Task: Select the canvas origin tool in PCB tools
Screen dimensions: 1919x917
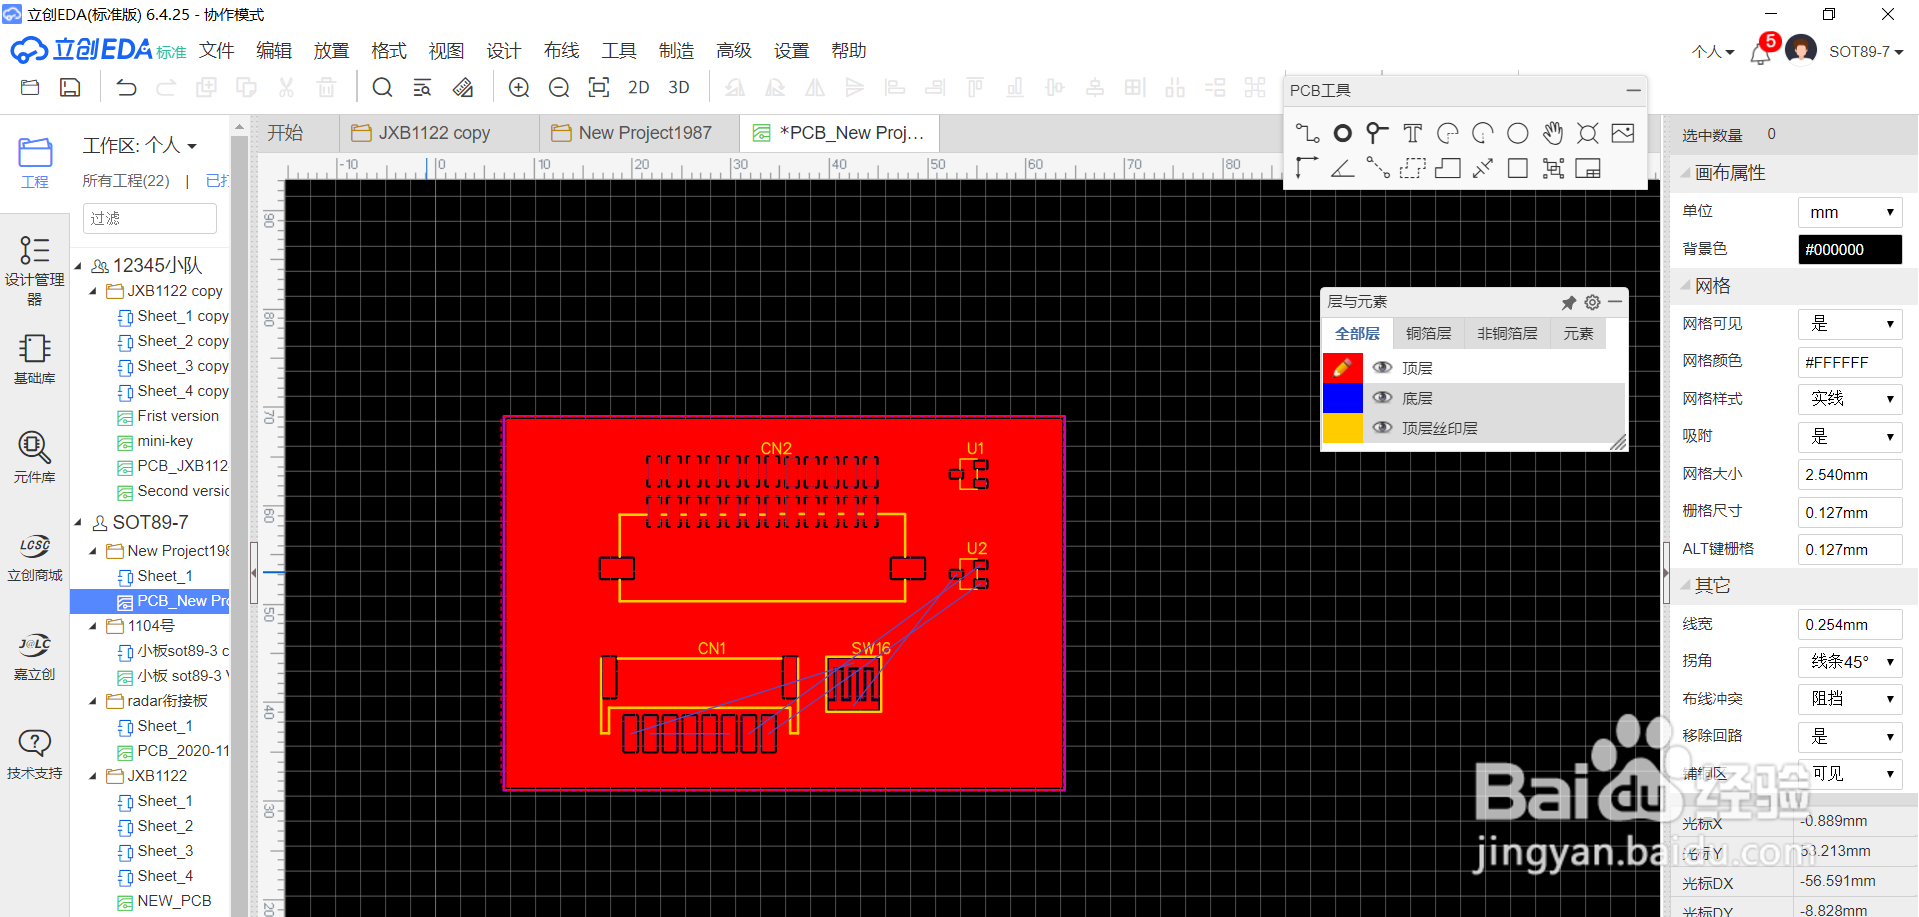Action: coord(1307,168)
